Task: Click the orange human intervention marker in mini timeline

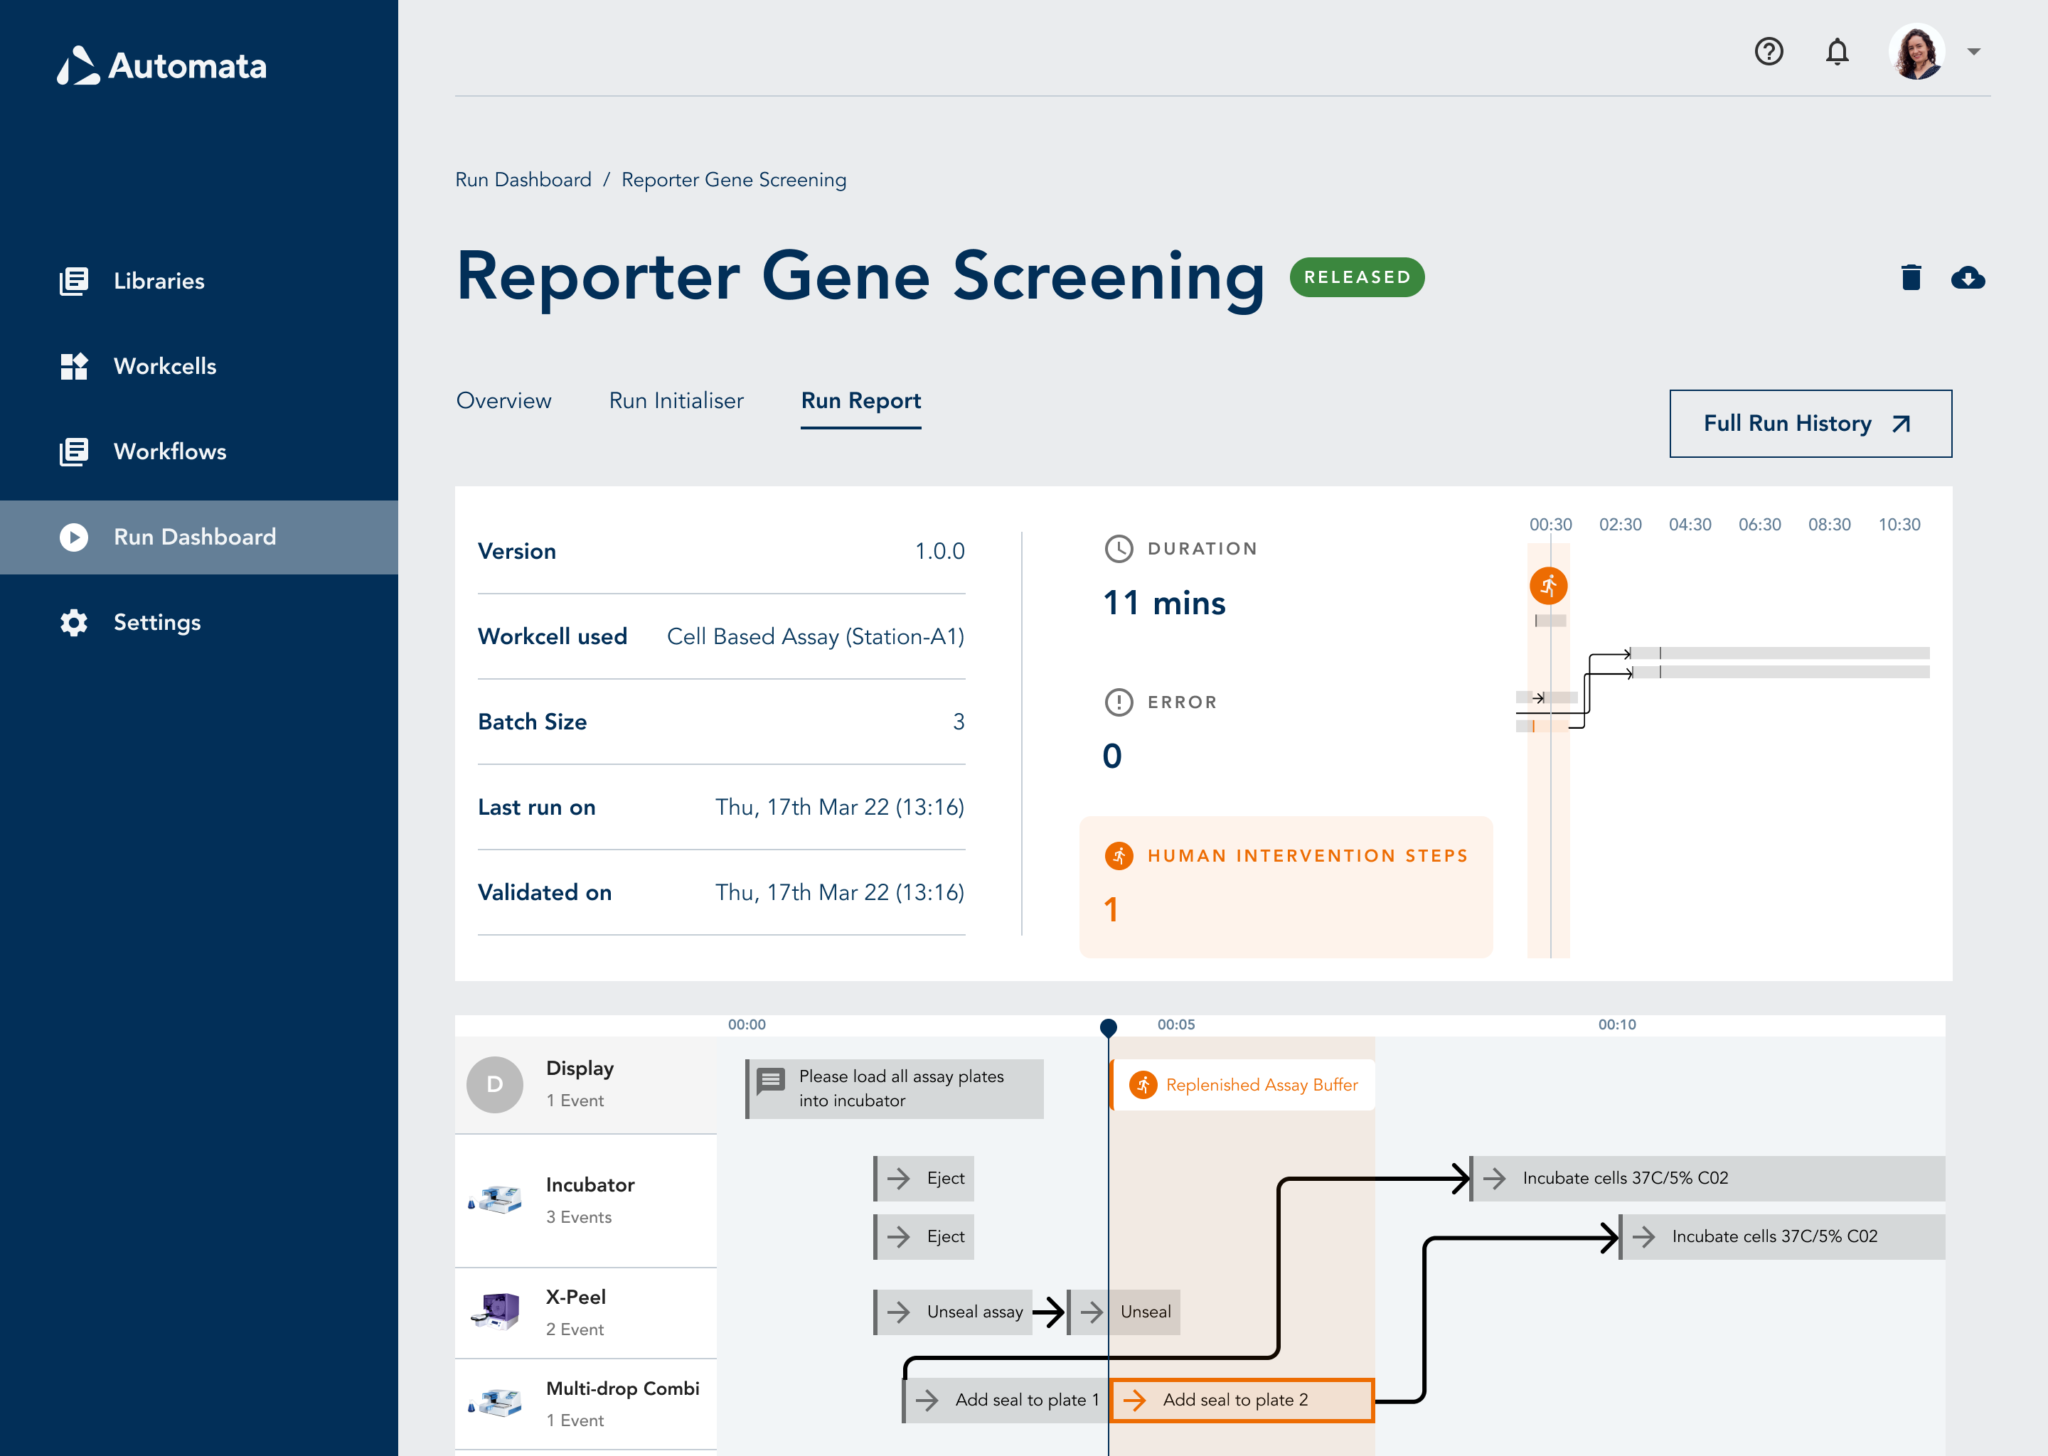Action: [x=1548, y=585]
